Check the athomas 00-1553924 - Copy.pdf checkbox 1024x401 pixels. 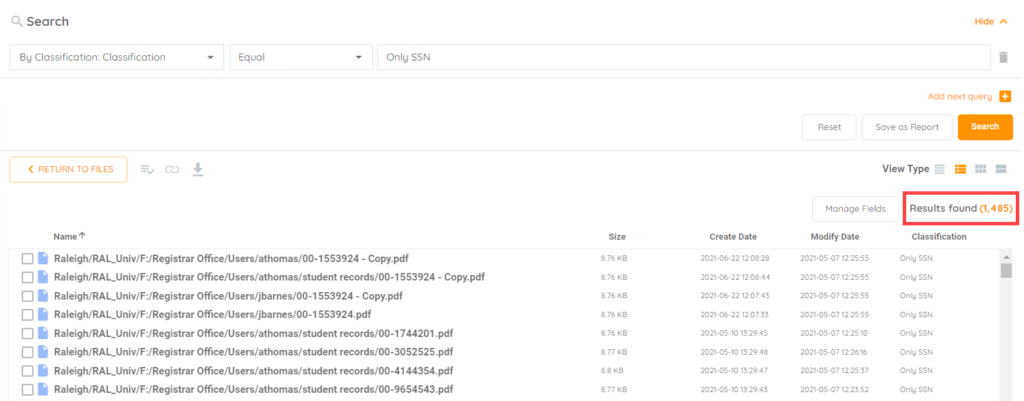pos(28,258)
